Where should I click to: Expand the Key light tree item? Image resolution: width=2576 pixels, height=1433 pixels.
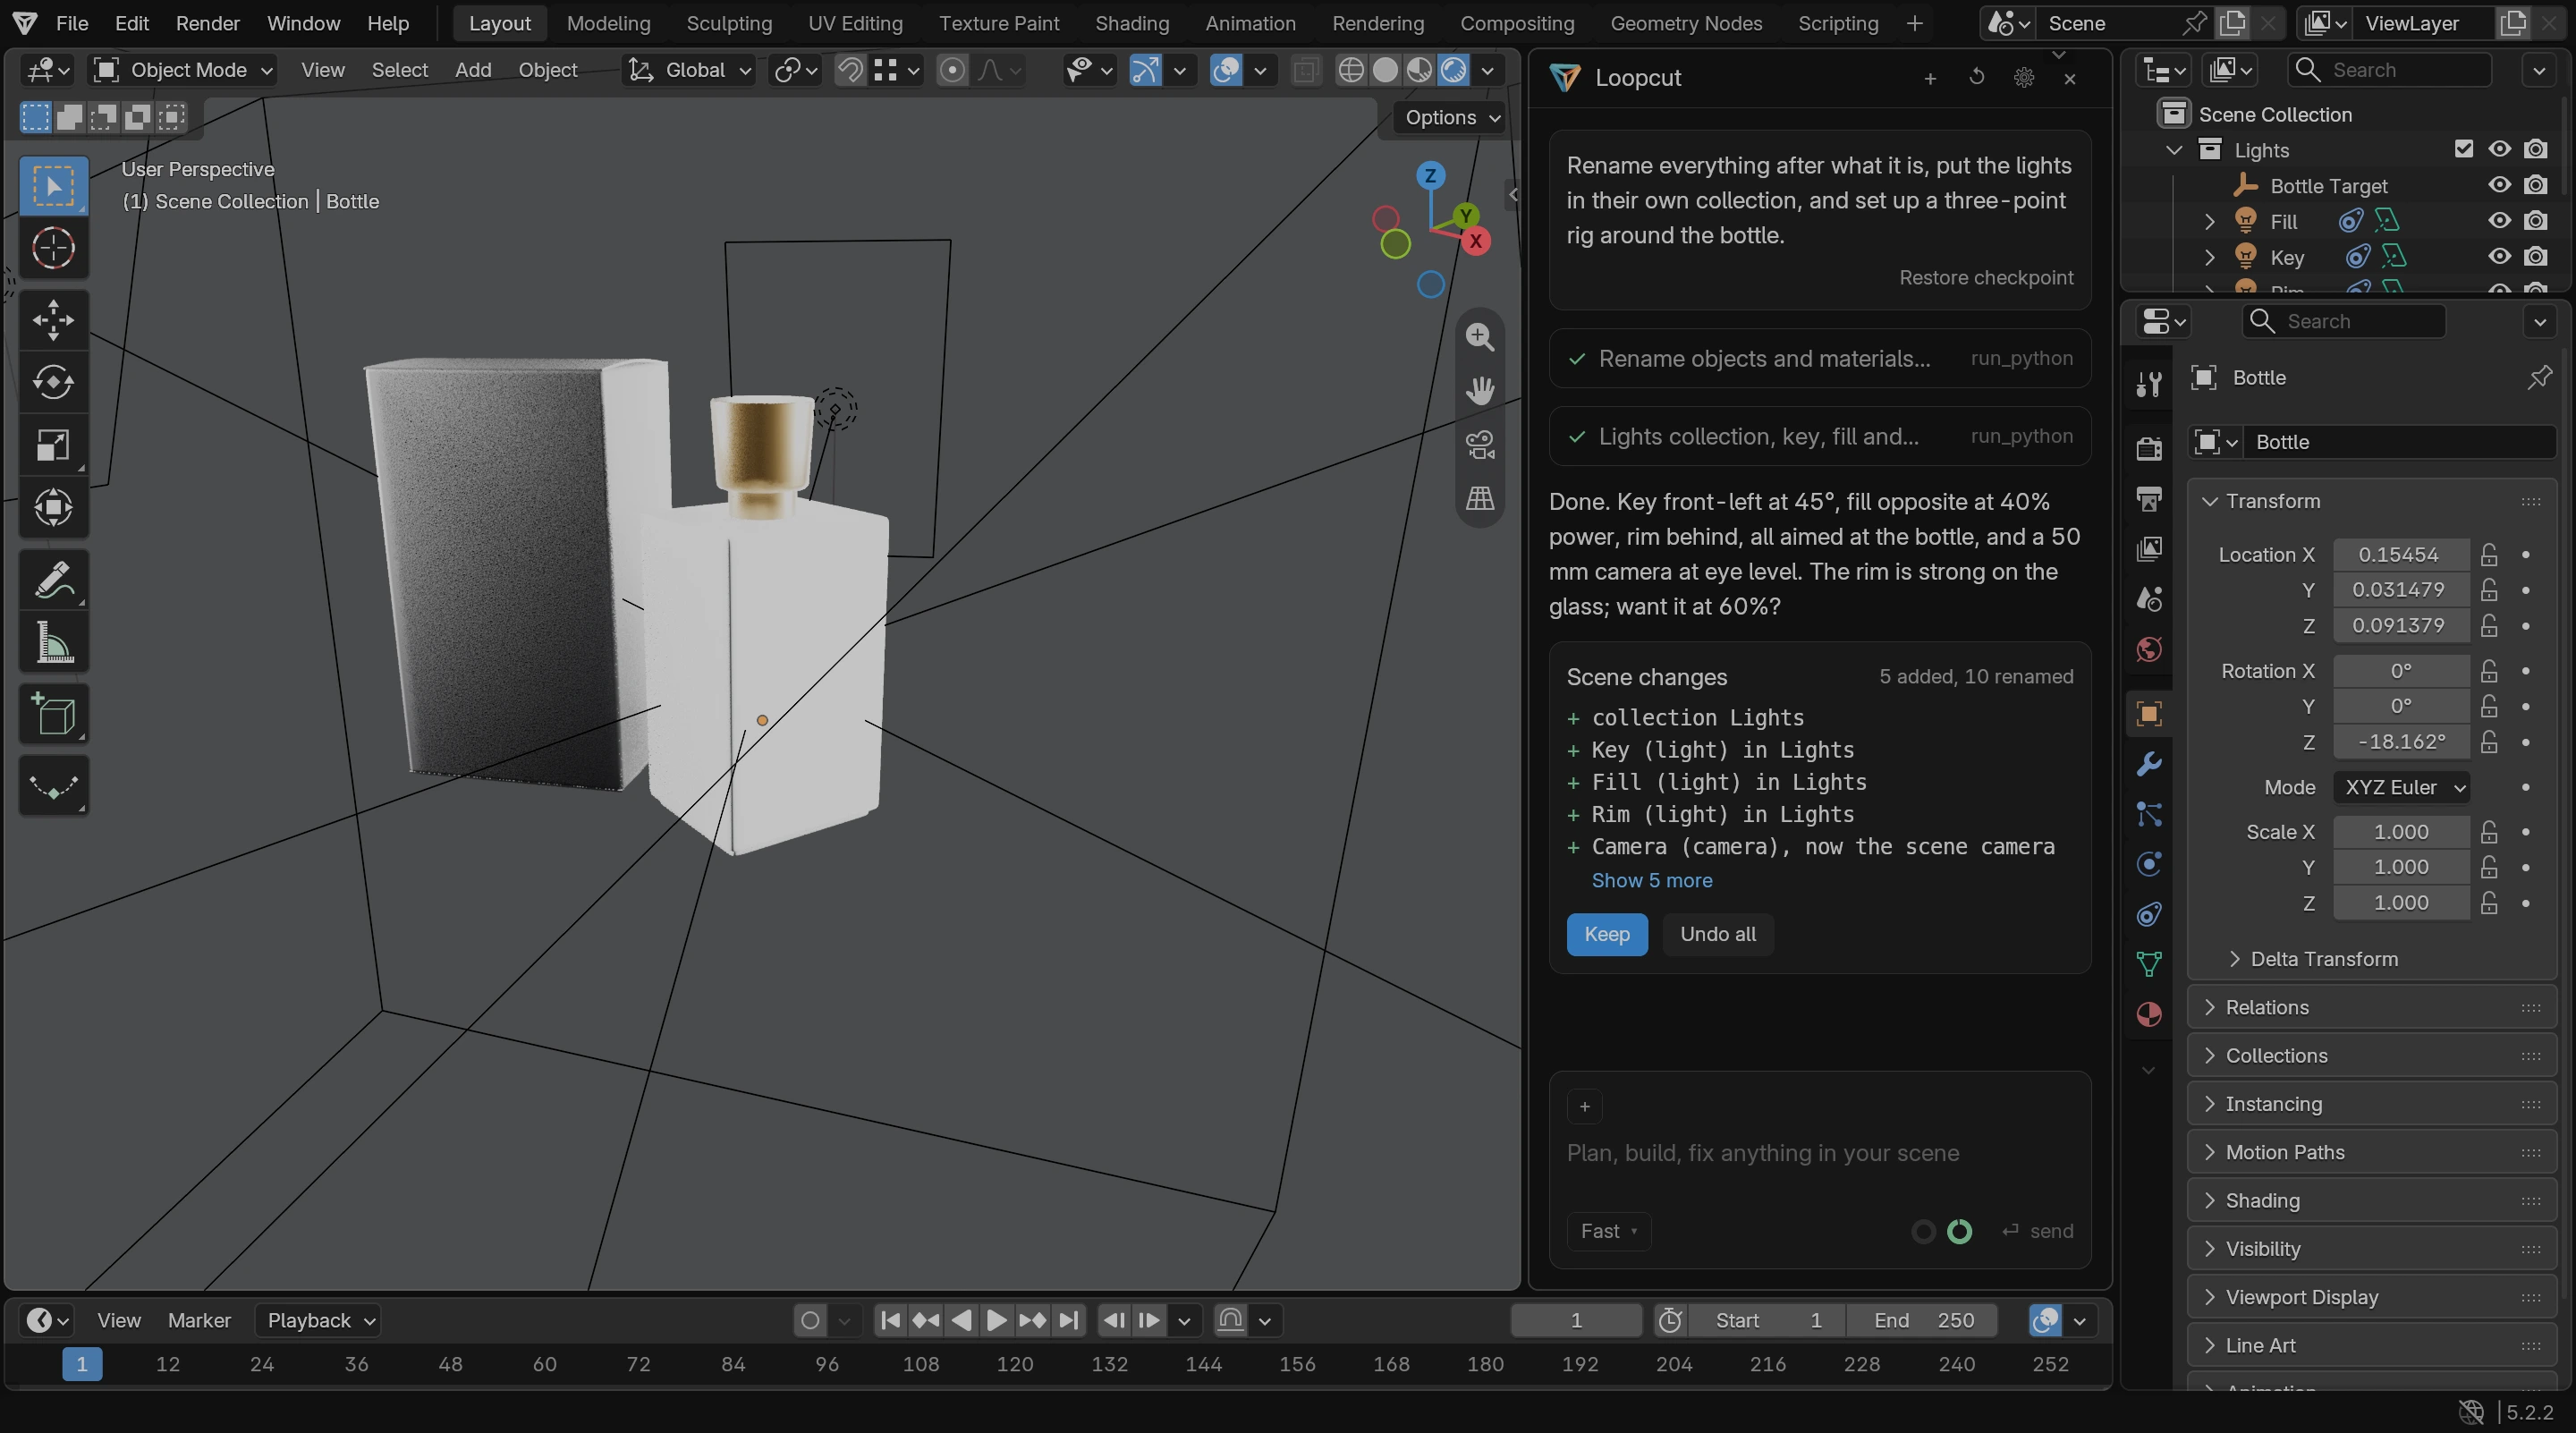2210,257
